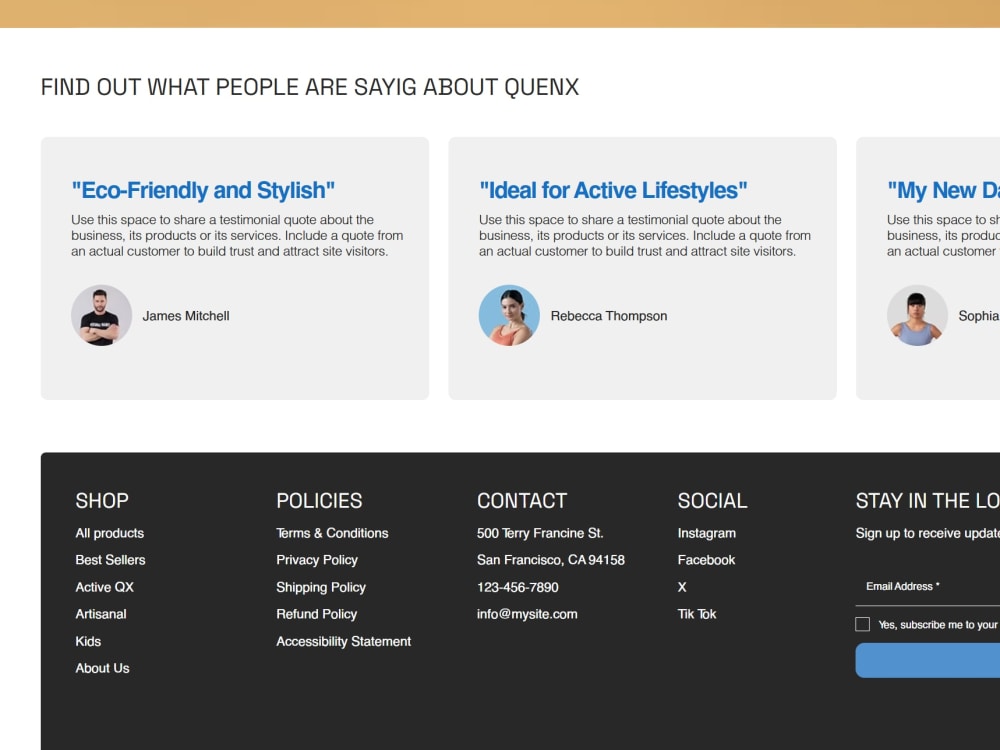
Task: Click the info@mysite.com email link
Action: click(x=527, y=614)
